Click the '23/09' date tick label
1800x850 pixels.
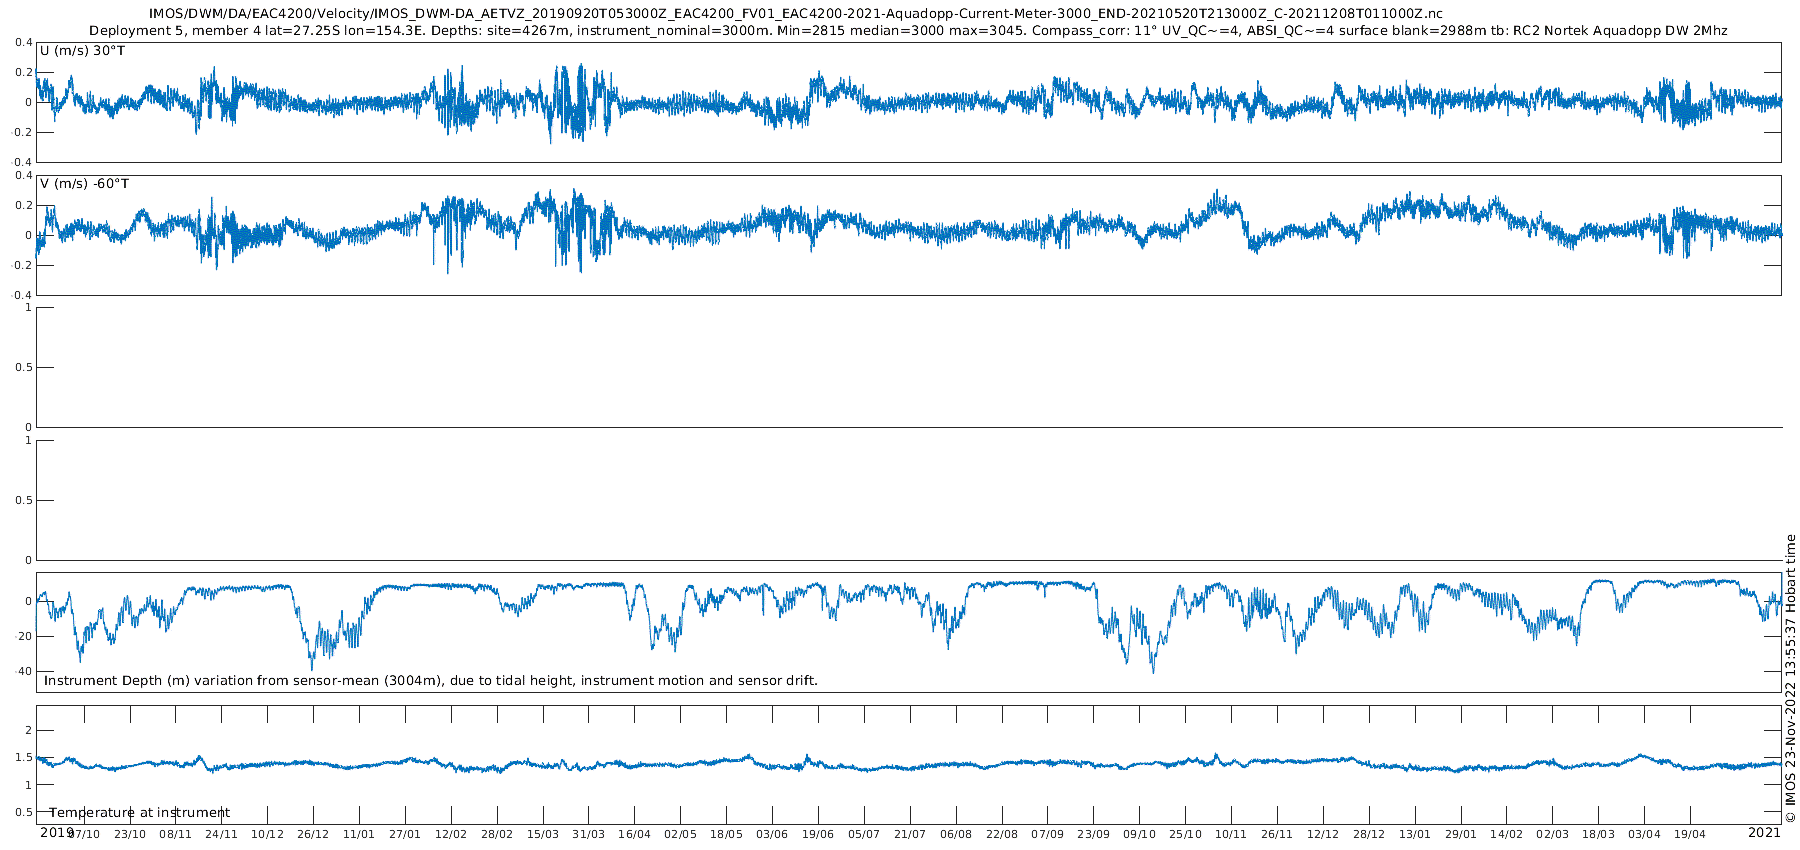[1094, 834]
